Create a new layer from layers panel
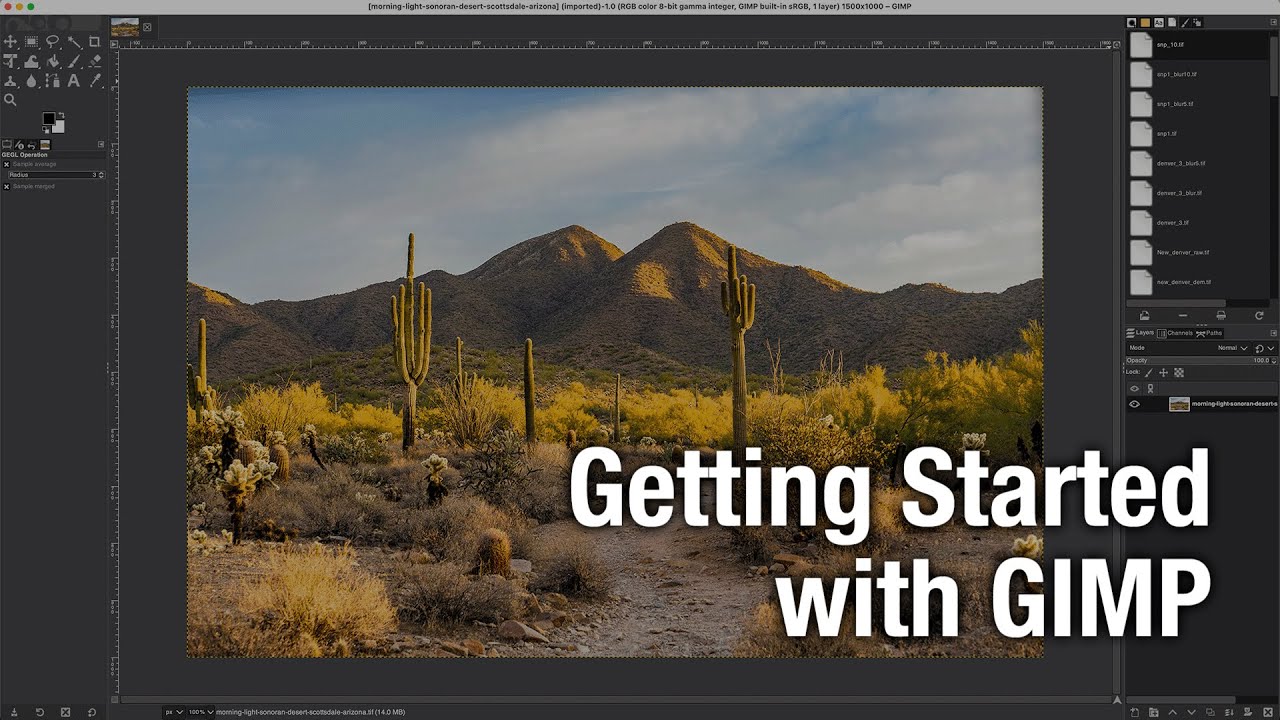Image resolution: width=1280 pixels, height=720 pixels. point(1134,712)
